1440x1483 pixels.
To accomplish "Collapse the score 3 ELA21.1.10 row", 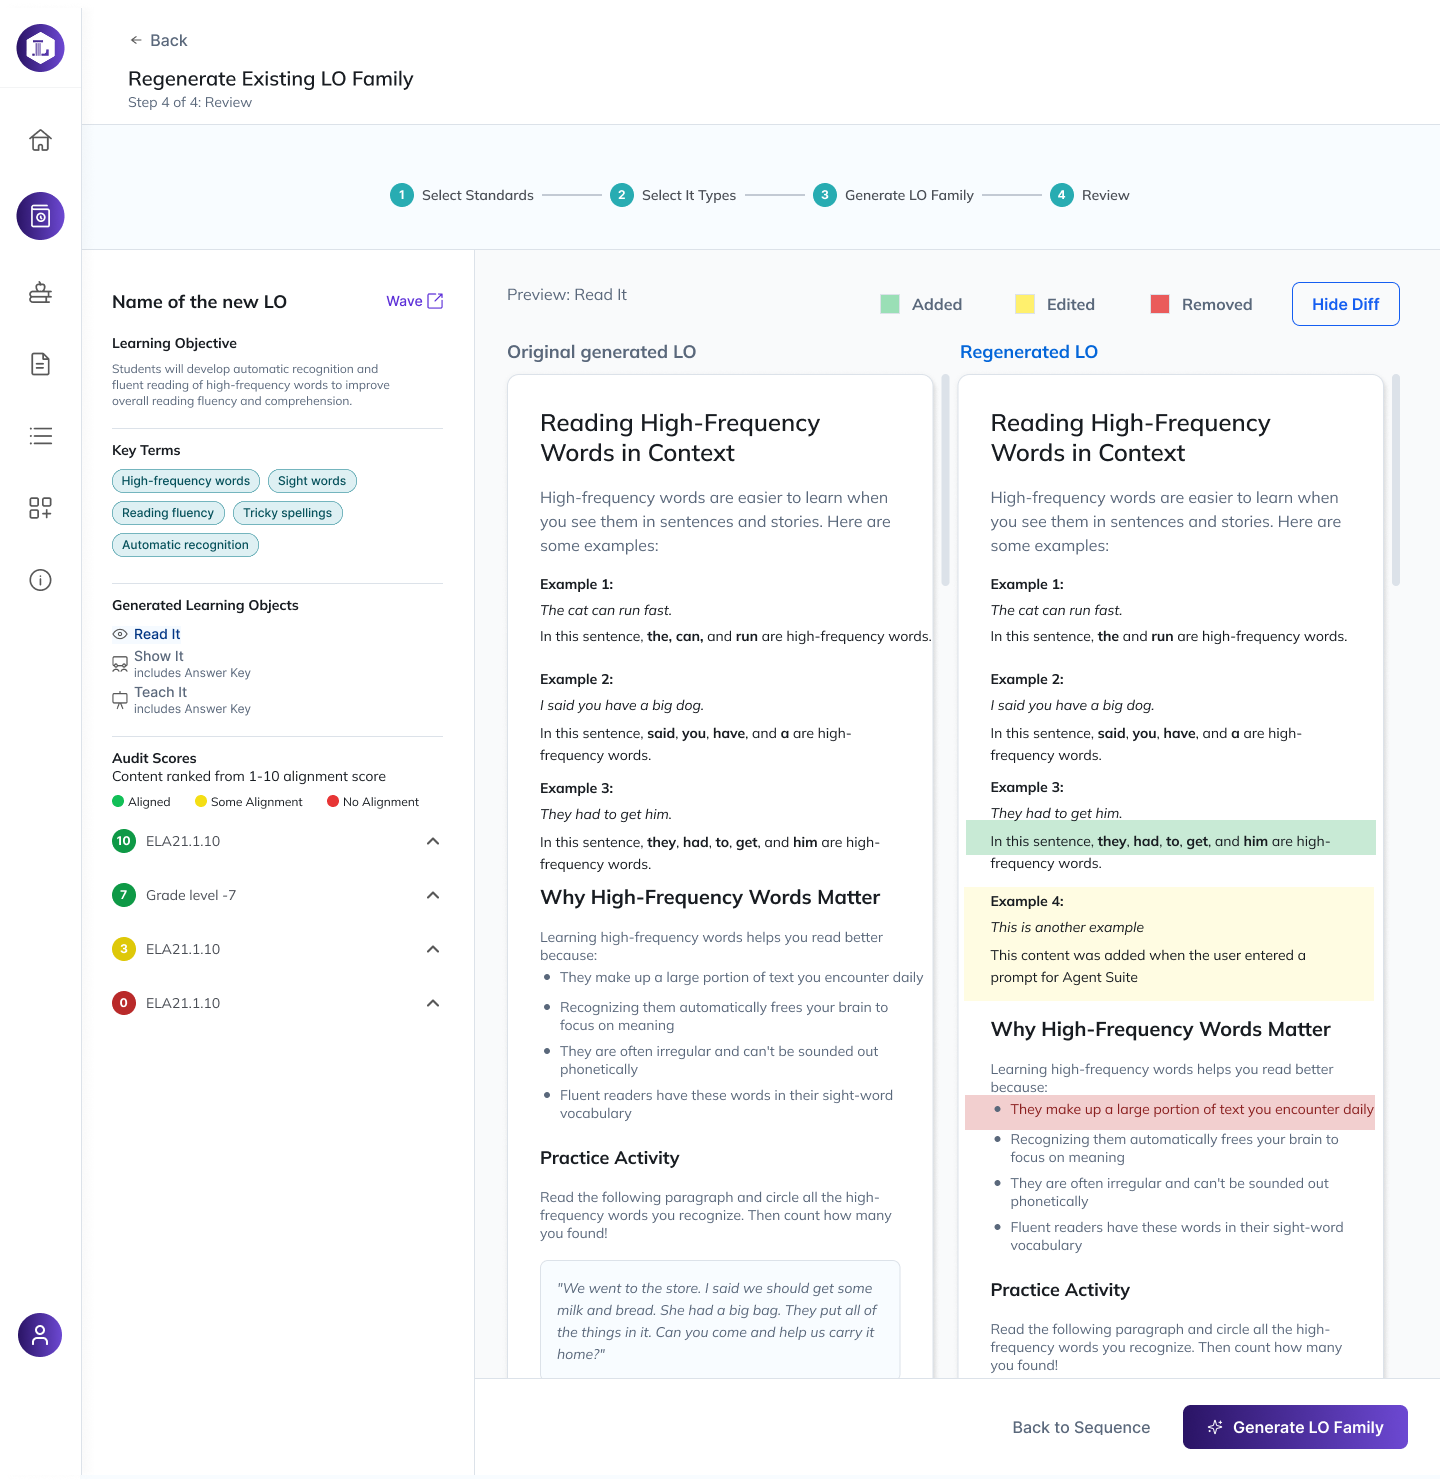I will tap(433, 949).
